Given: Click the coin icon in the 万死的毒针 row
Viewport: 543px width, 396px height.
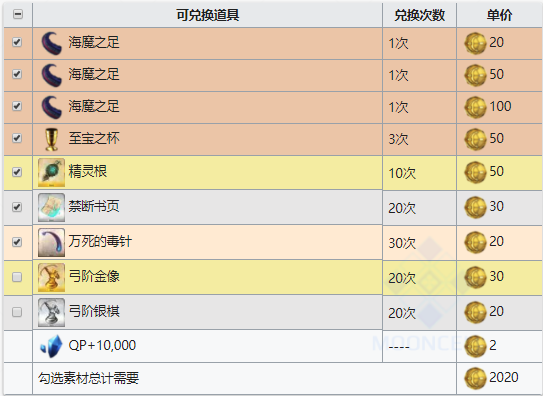Looking at the screenshot, I should tap(475, 242).
